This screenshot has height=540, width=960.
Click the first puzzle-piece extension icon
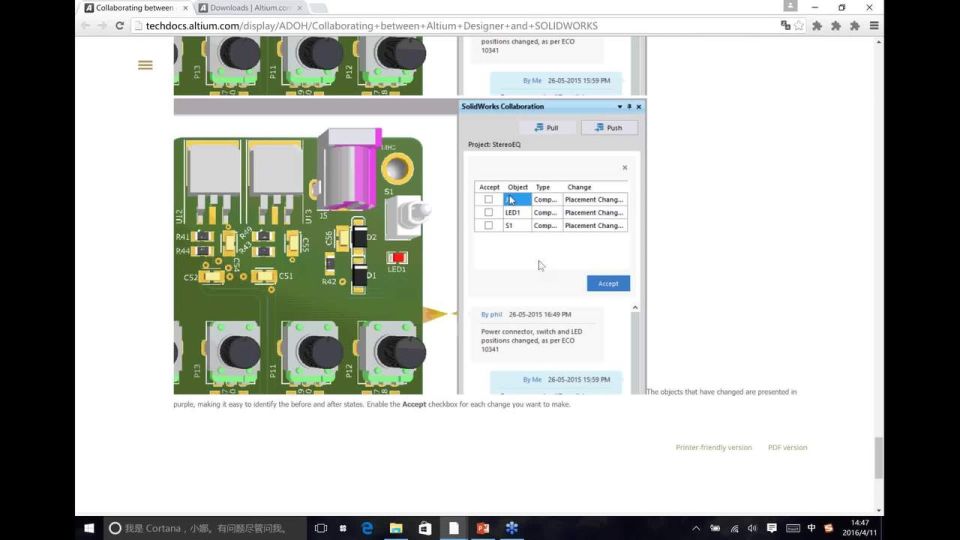click(x=817, y=26)
